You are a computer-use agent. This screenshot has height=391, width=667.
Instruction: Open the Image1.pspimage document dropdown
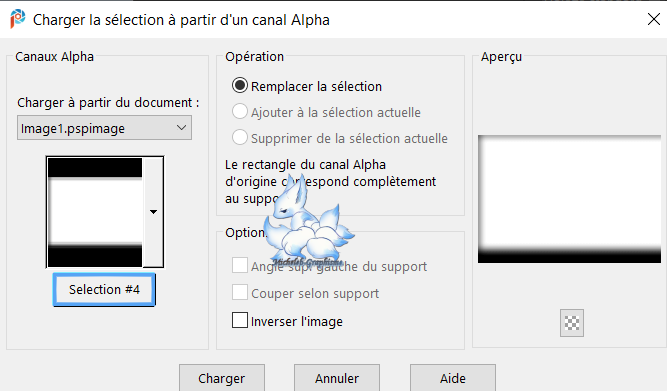tap(104, 128)
